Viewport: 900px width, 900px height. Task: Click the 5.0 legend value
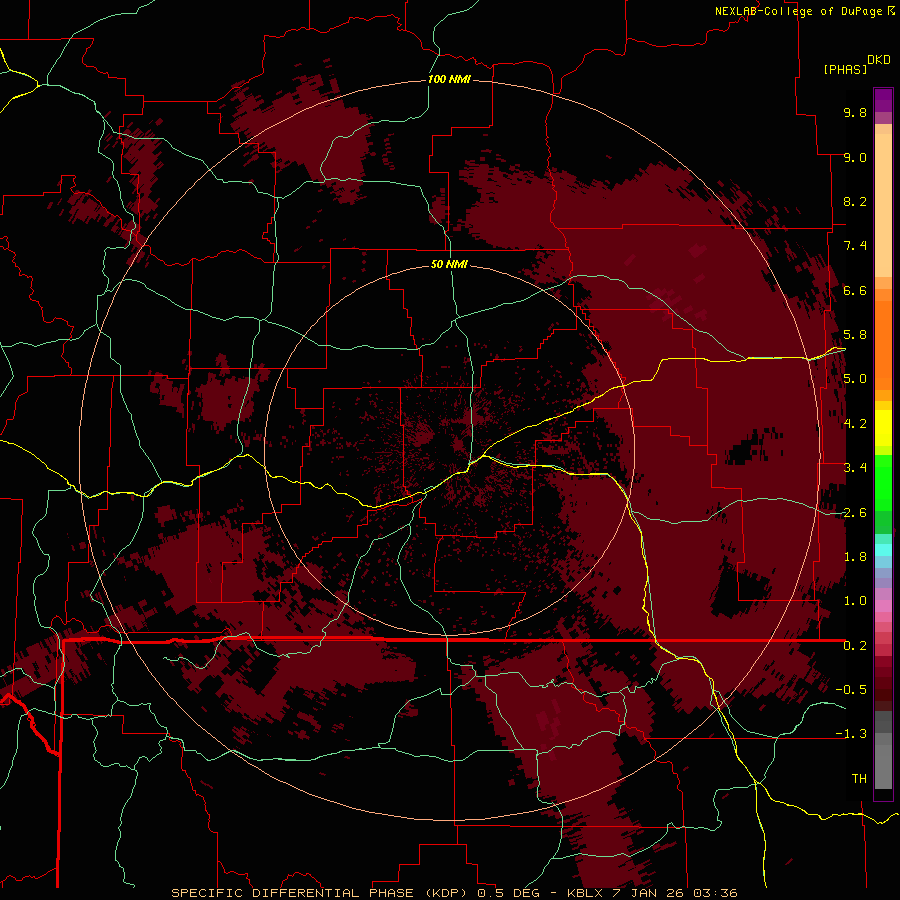855,379
